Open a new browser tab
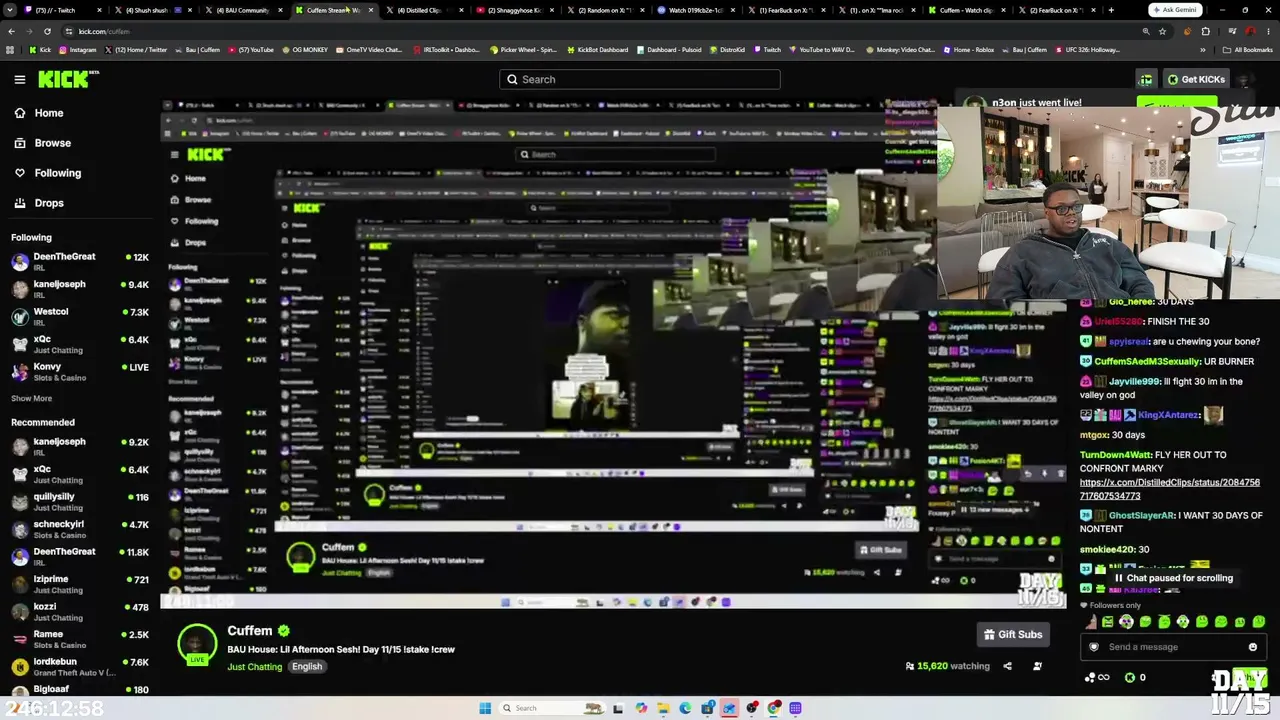The image size is (1280, 720). (1111, 10)
